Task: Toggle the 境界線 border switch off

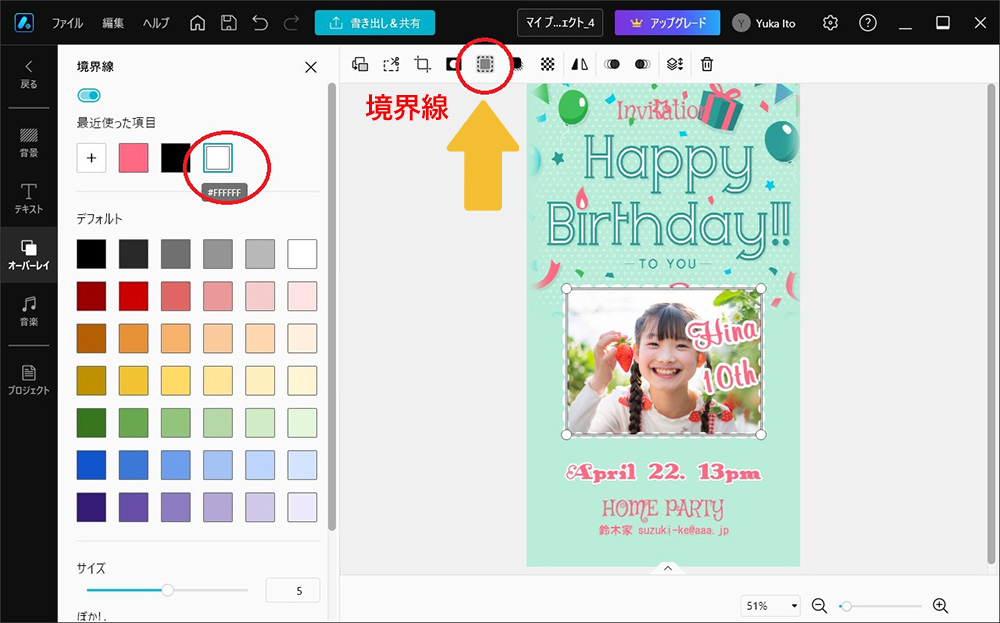Action: click(89, 96)
